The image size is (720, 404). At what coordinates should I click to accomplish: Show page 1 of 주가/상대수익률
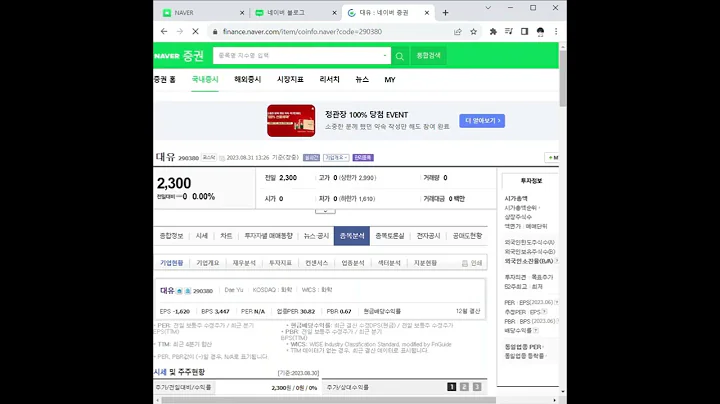click(x=452, y=387)
